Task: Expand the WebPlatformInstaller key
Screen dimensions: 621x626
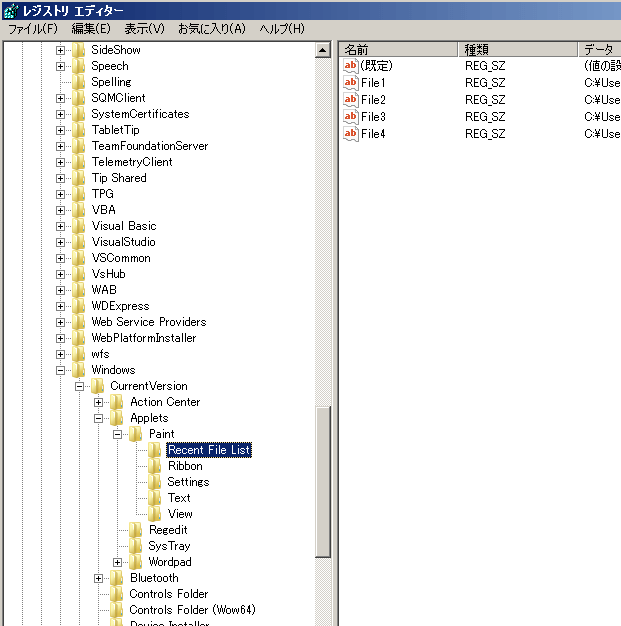Action: (60, 338)
